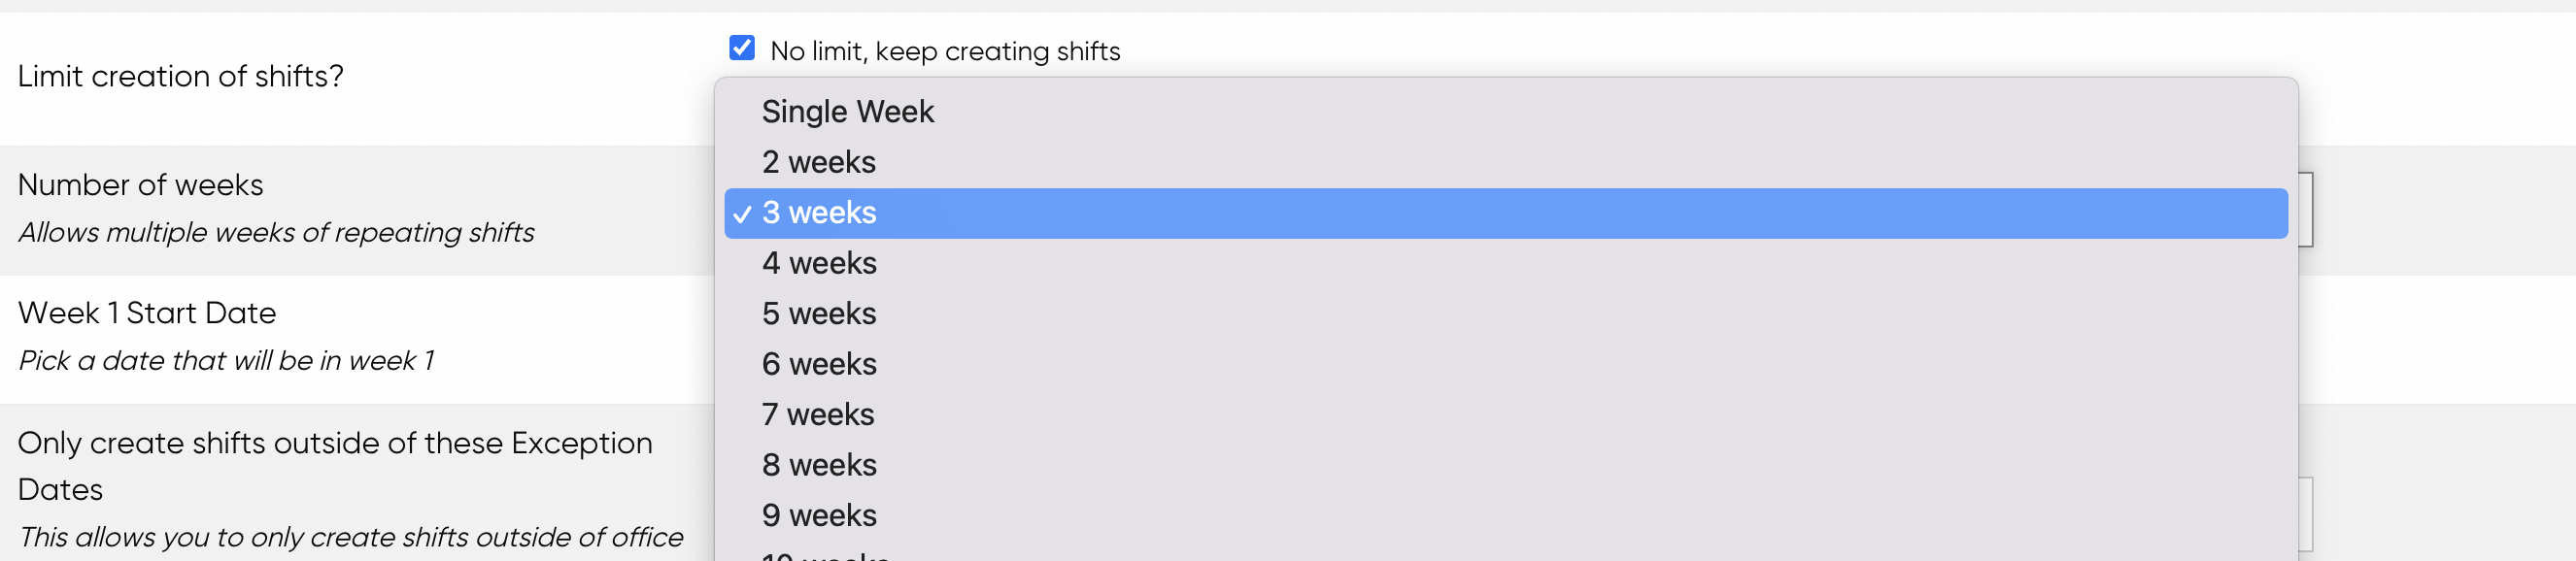Click the Allows multiple weeks of repeating shifts hint
The width and height of the screenshot is (2576, 561).
click(276, 233)
